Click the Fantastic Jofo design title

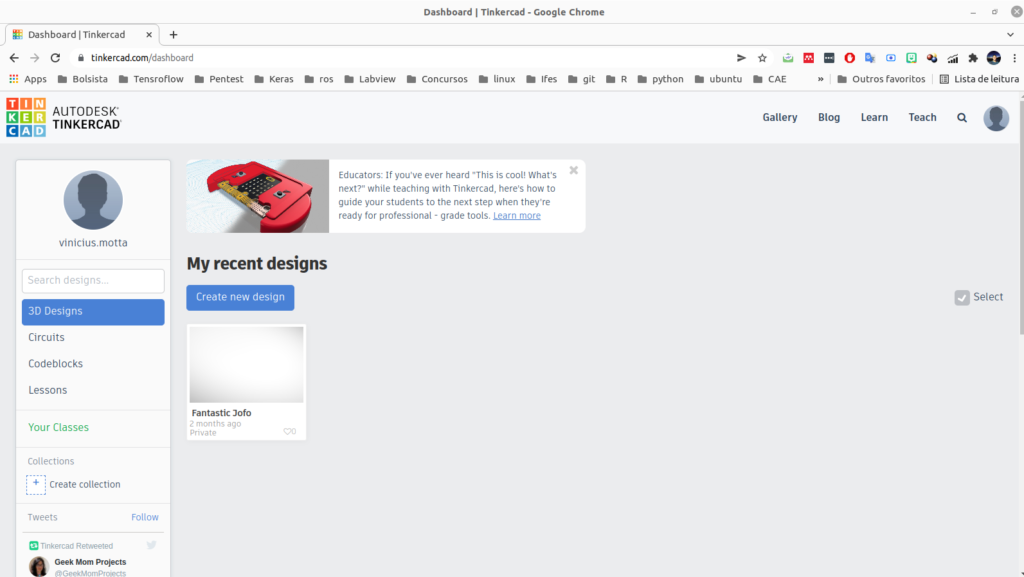(221, 413)
